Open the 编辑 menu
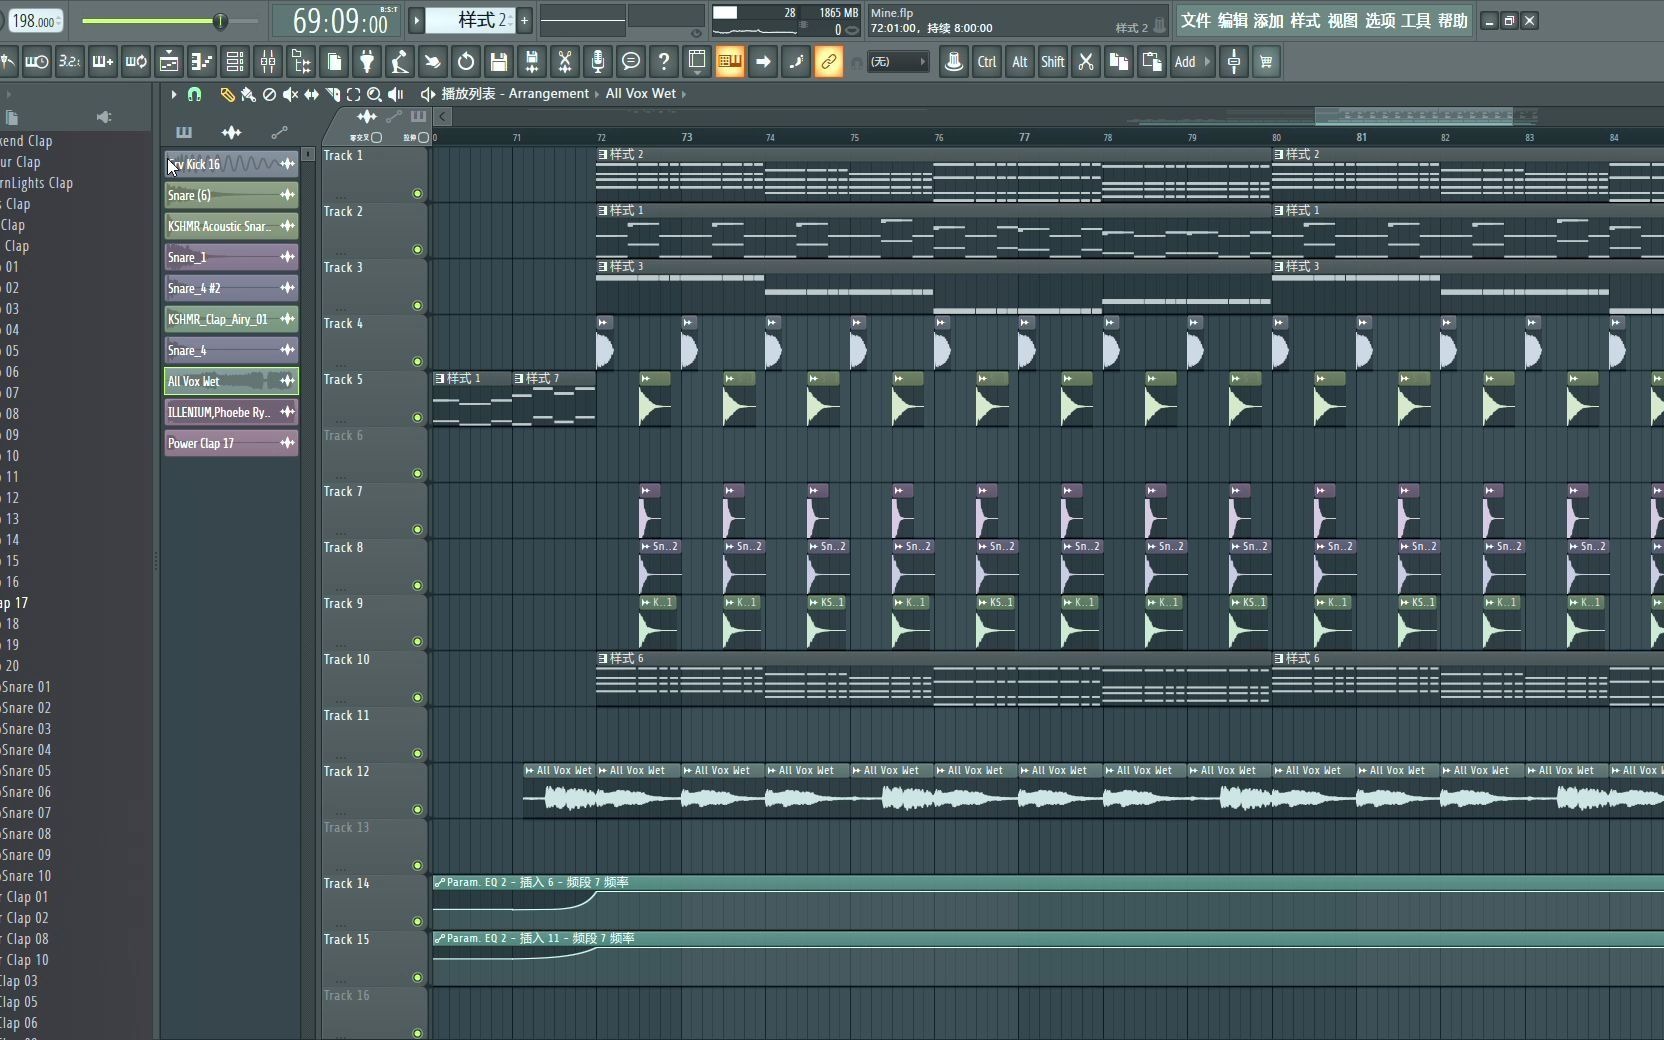Image resolution: width=1664 pixels, height=1040 pixels. pos(1232,21)
